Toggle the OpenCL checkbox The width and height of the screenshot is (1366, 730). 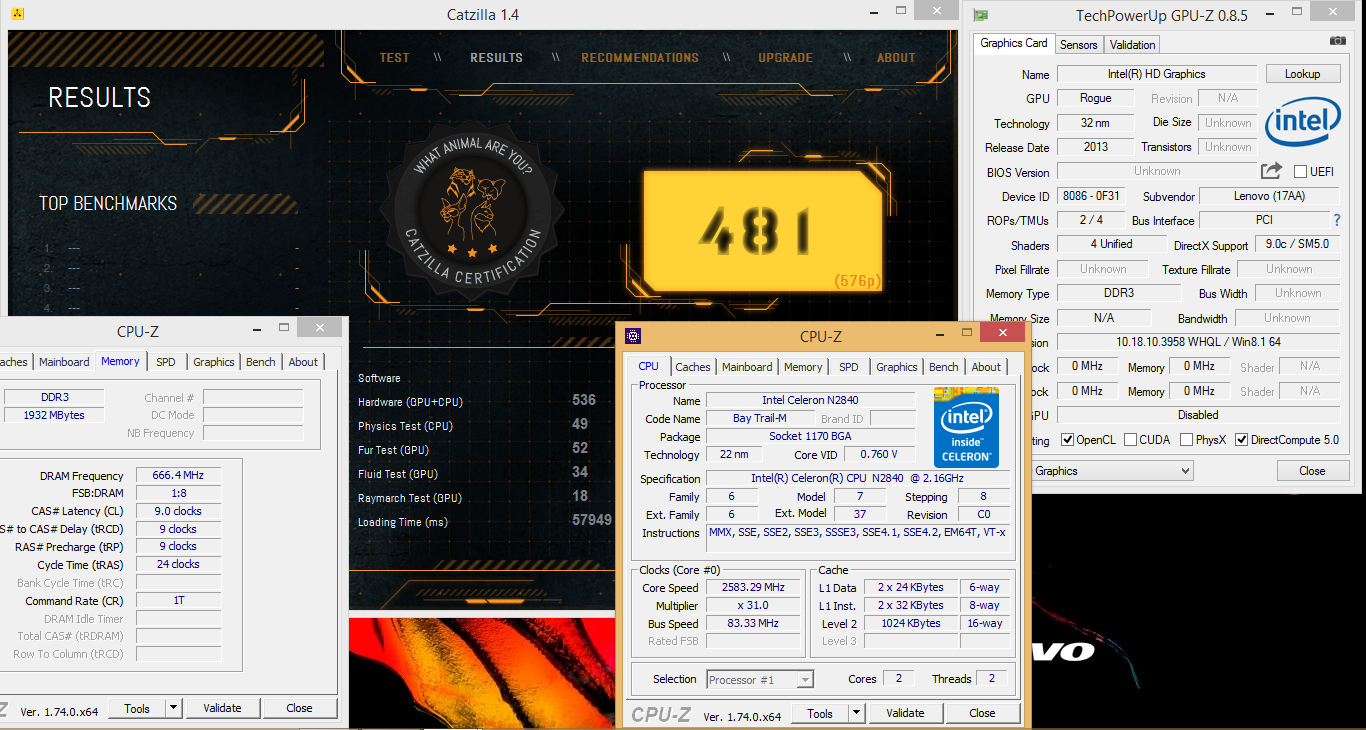click(1068, 440)
